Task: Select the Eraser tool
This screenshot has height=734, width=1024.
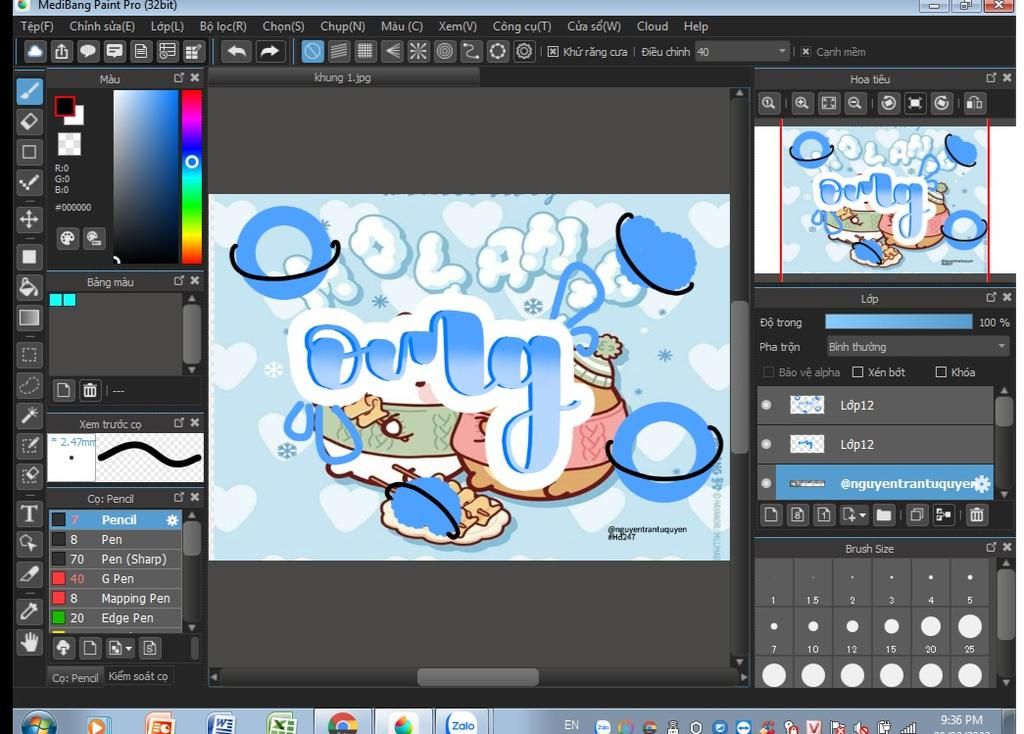Action: click(29, 121)
